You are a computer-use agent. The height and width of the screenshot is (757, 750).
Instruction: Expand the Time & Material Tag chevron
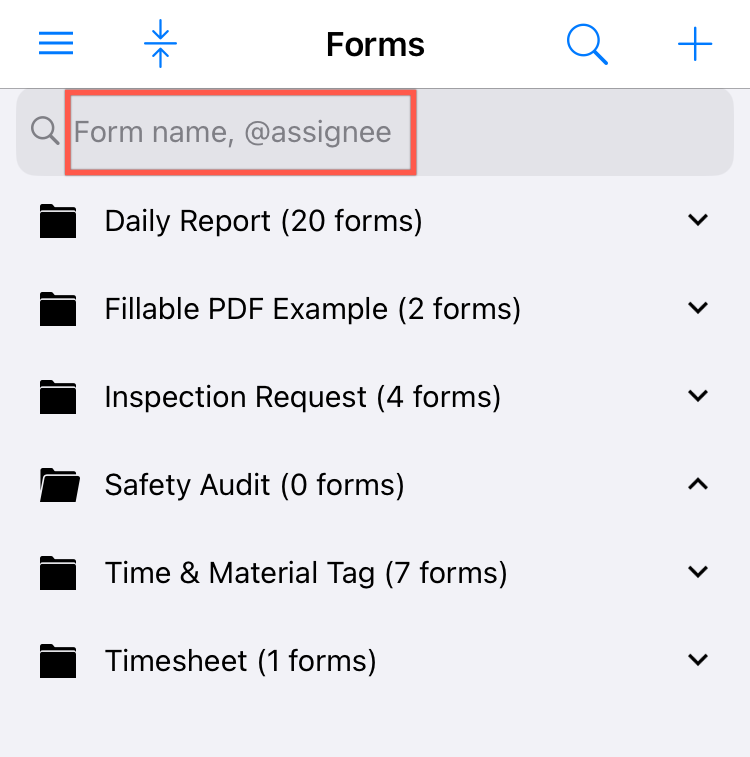click(698, 573)
